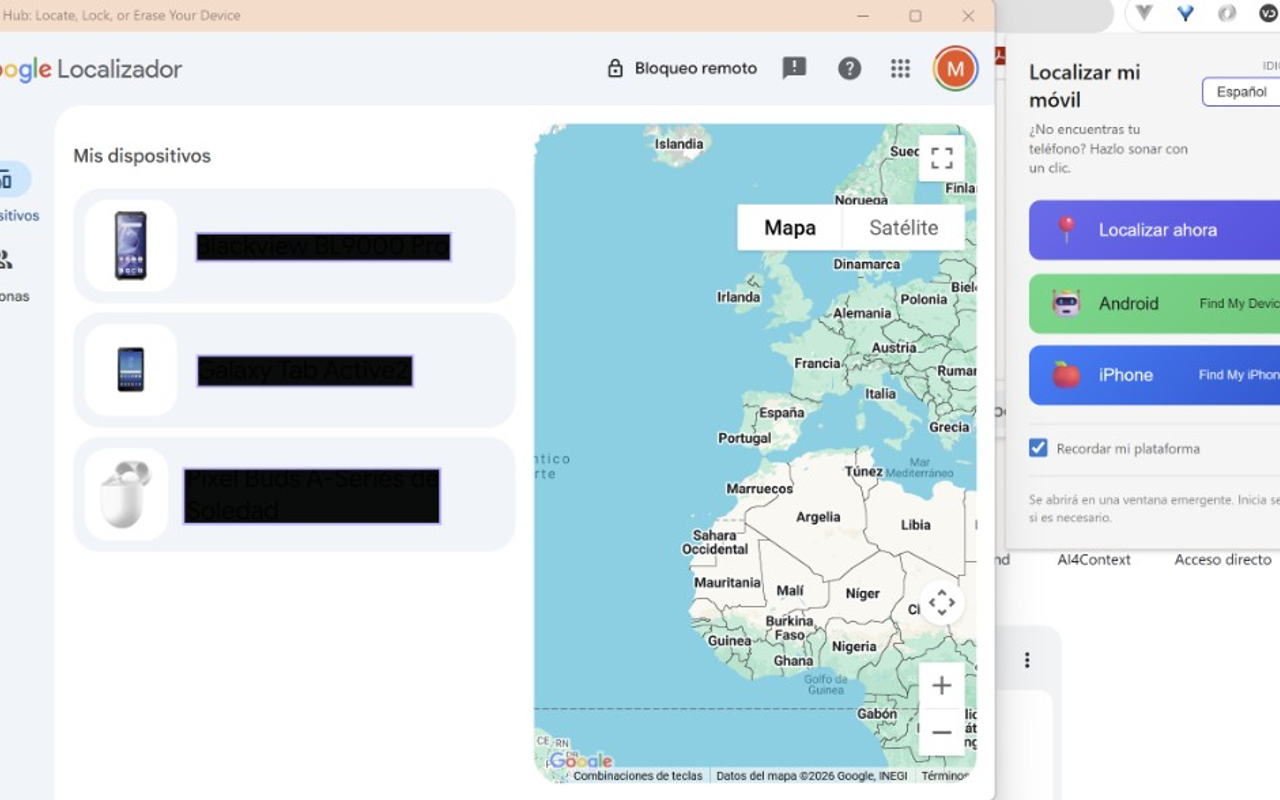
Task: Click the Localizar mi móvil heading
Action: (1084, 86)
